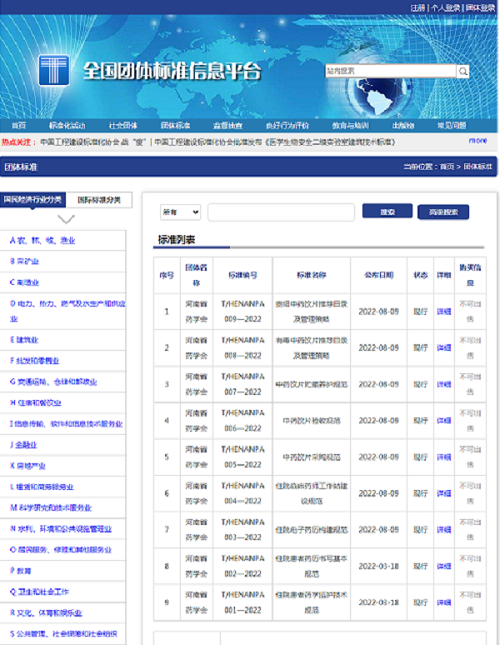Select category P 教育
The height and width of the screenshot is (645, 500).
21,571
